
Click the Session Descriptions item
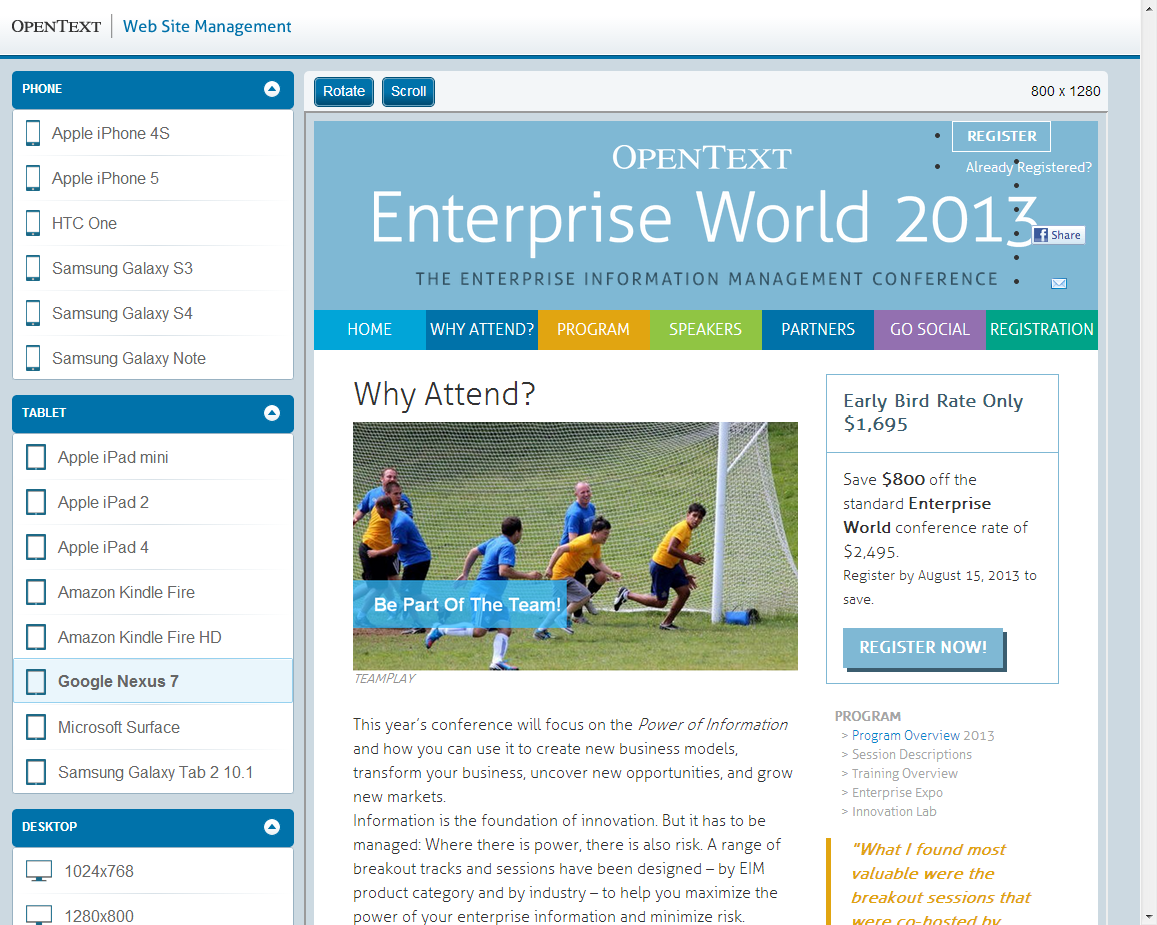(x=912, y=755)
